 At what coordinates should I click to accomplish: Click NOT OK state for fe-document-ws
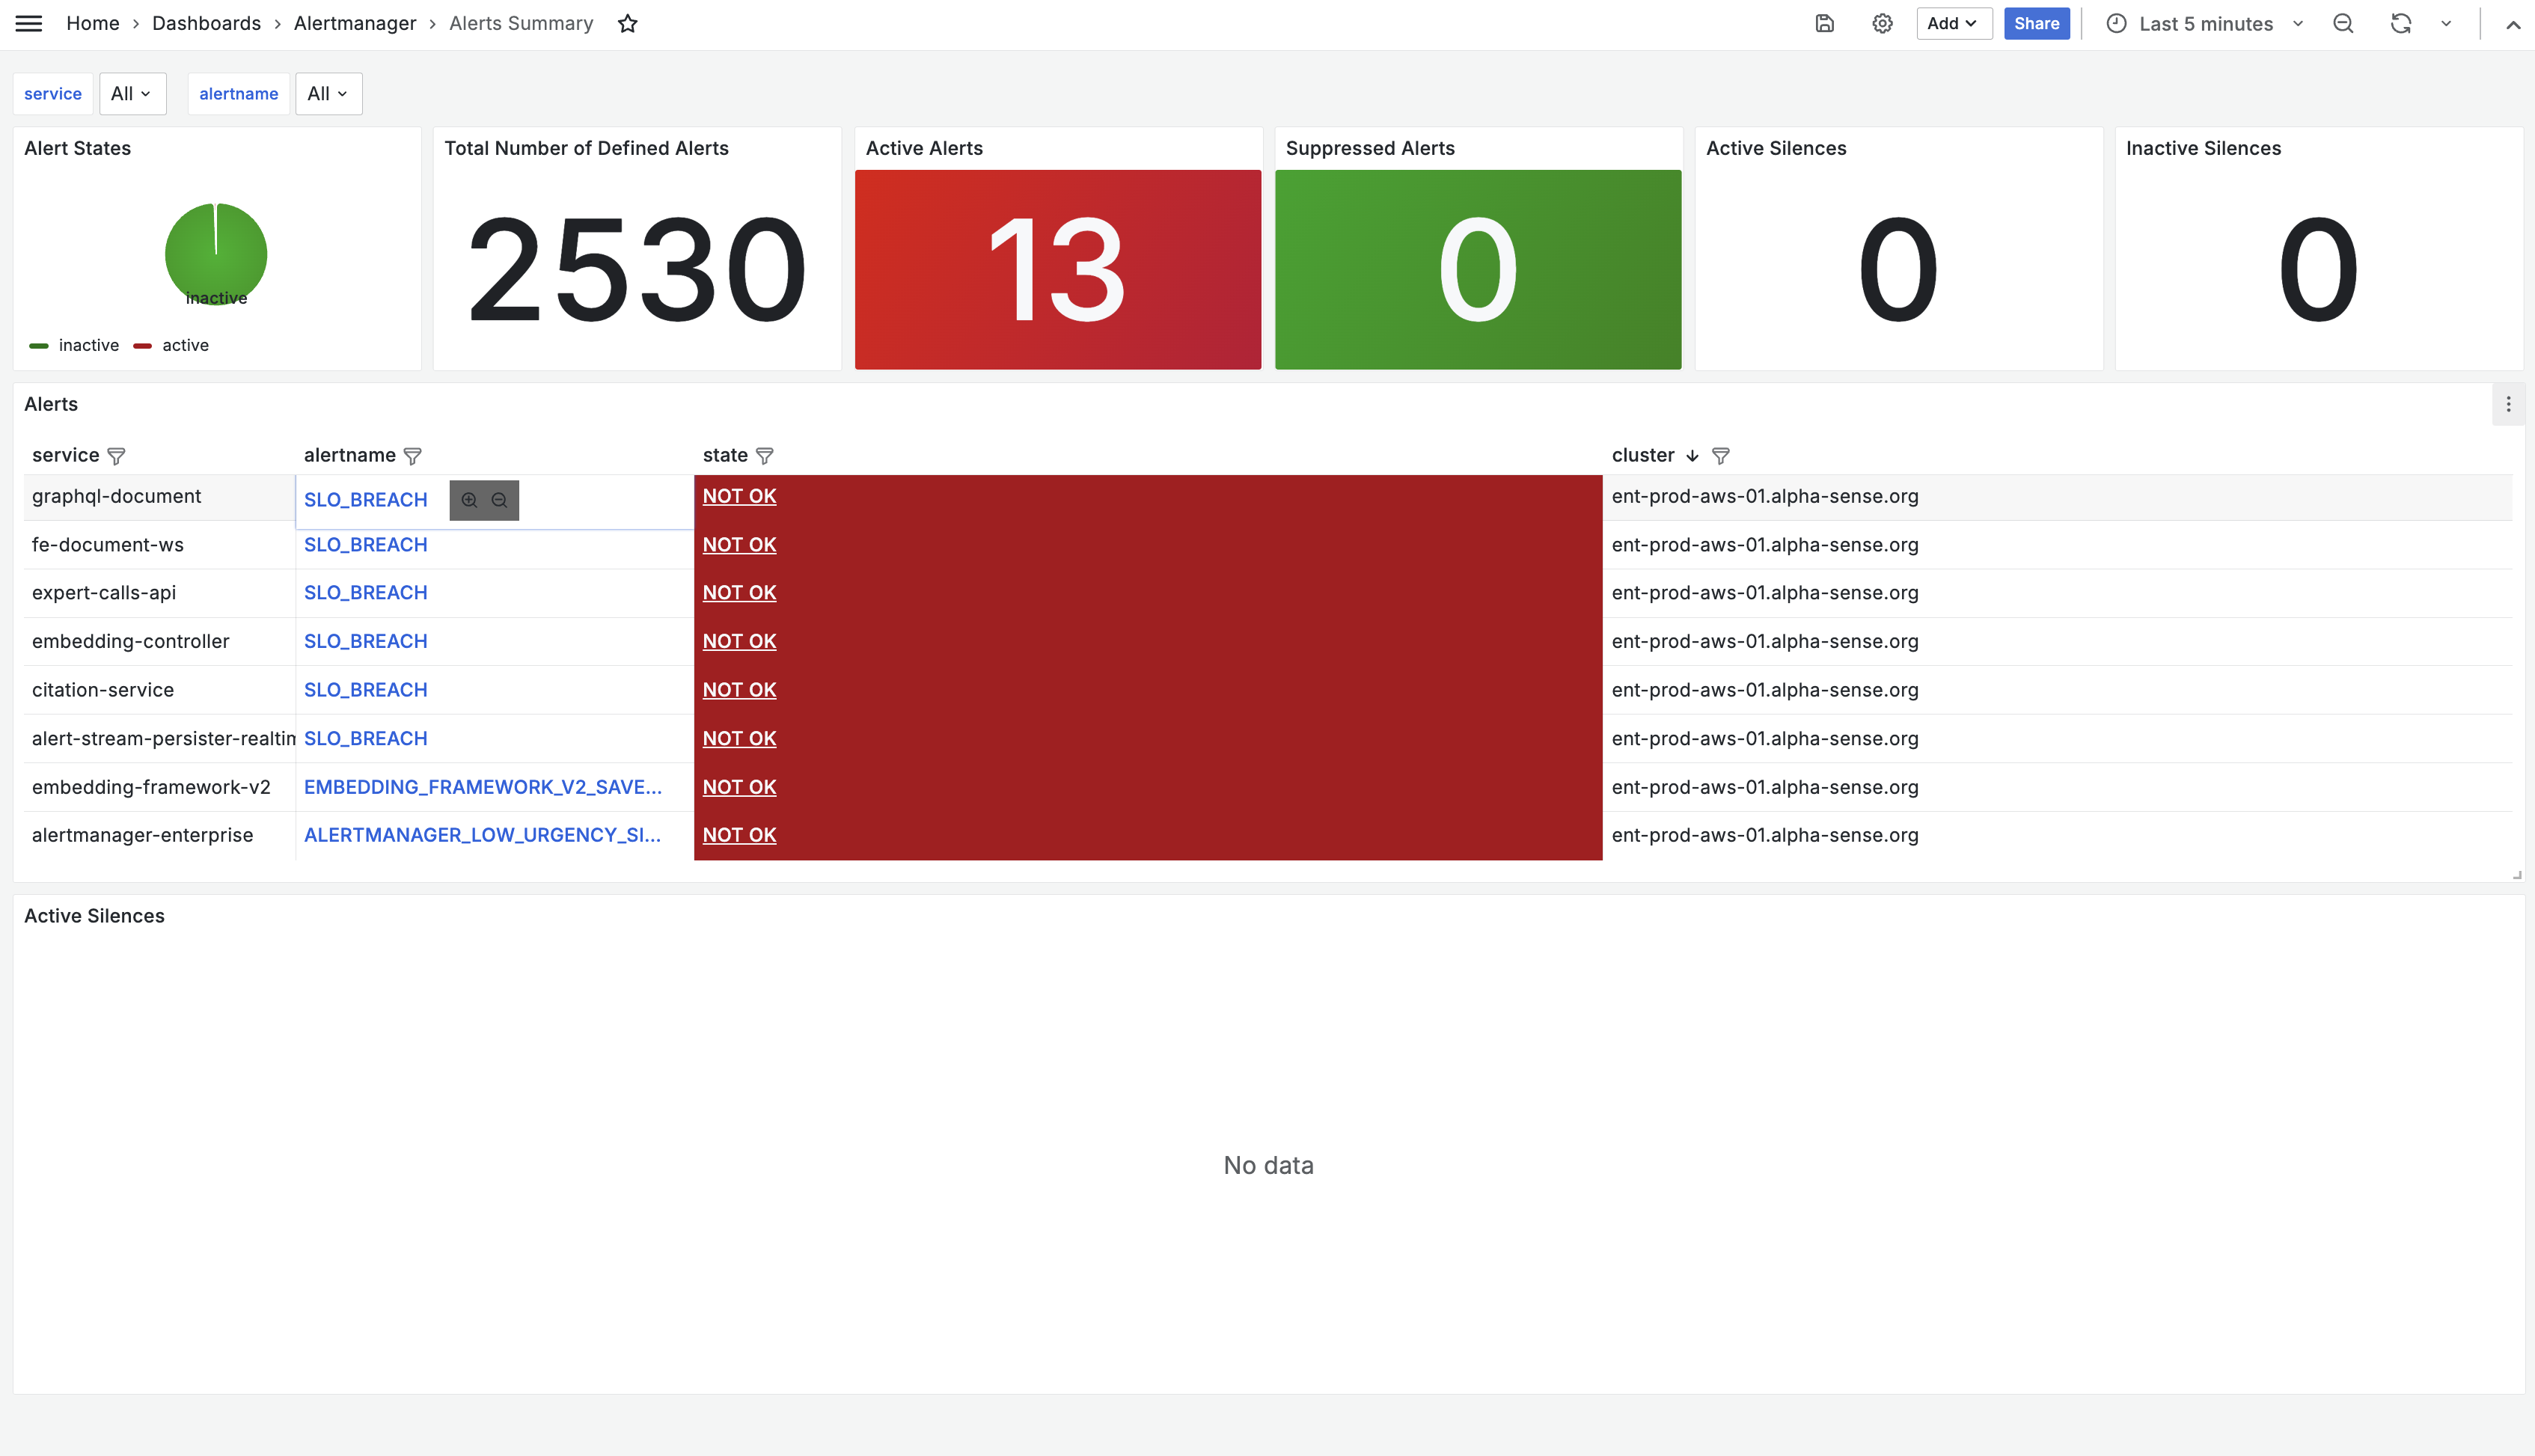pyautogui.click(x=739, y=545)
